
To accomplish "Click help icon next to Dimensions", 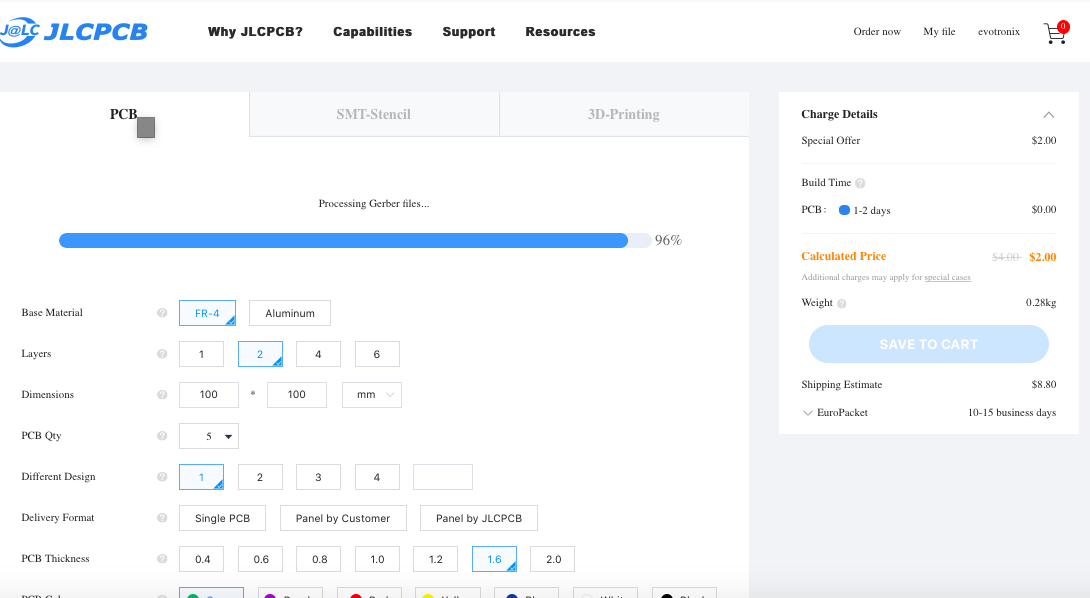I will (162, 395).
